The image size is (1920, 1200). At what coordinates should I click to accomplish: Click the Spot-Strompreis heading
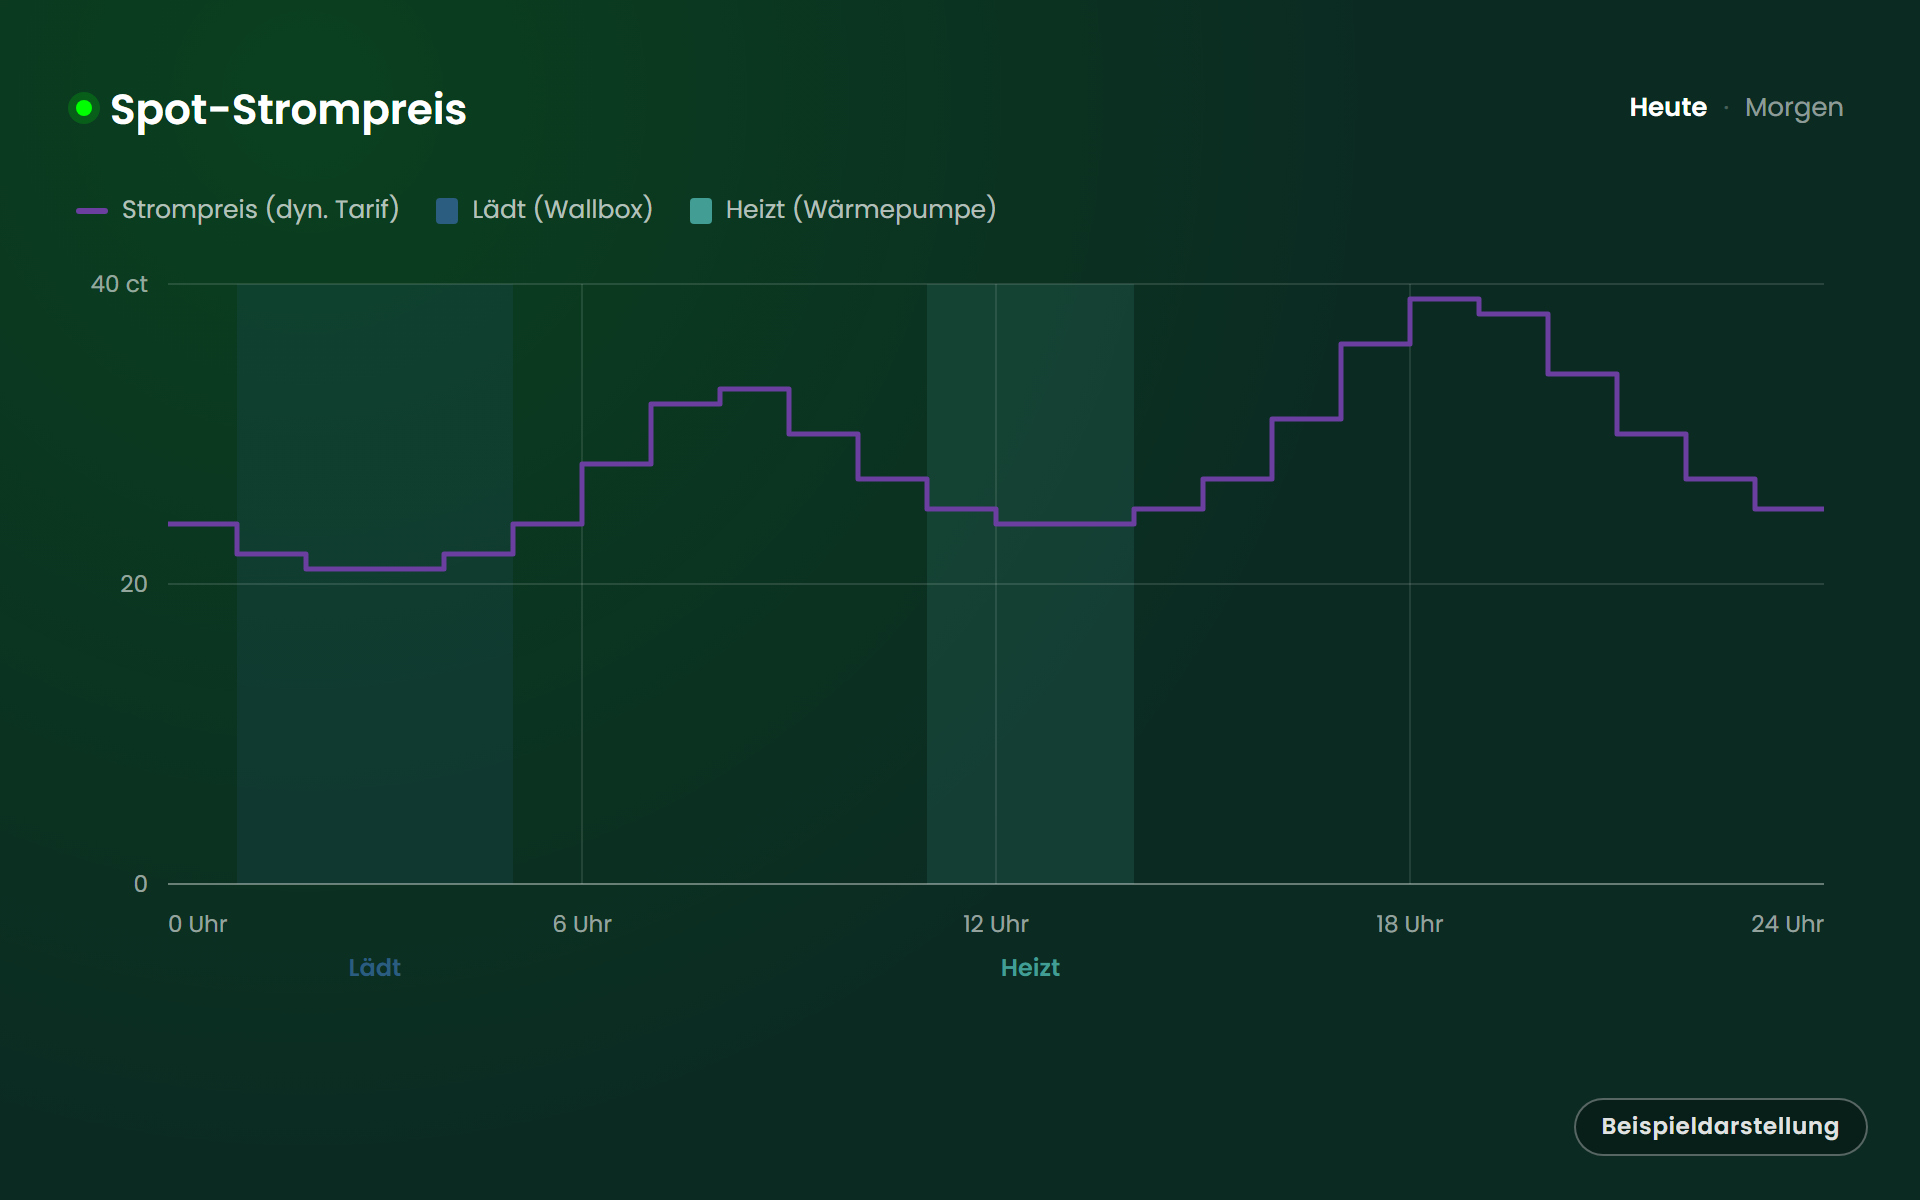pyautogui.click(x=288, y=109)
